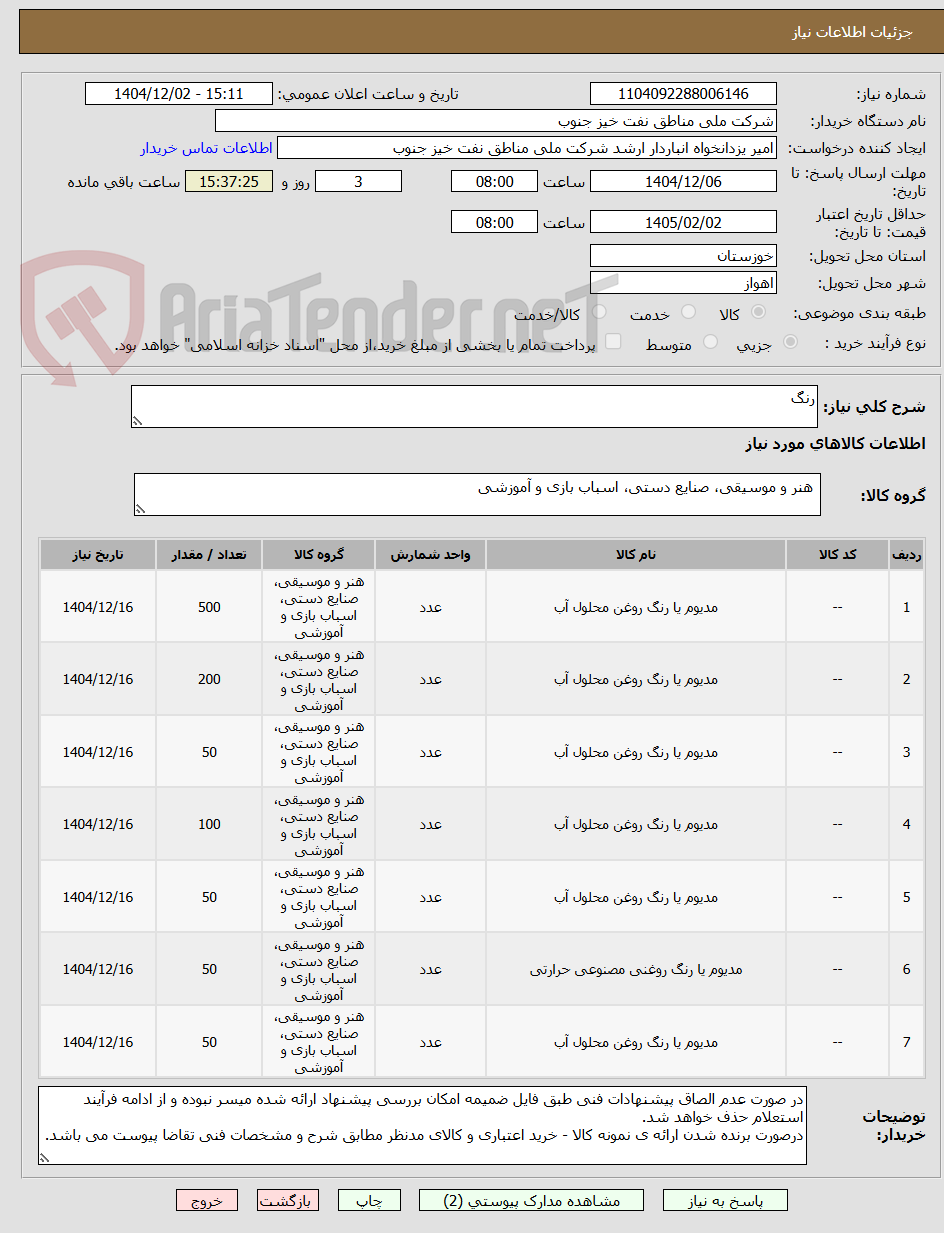
Task: Select the خدمت radio button
Action: (x=688, y=313)
